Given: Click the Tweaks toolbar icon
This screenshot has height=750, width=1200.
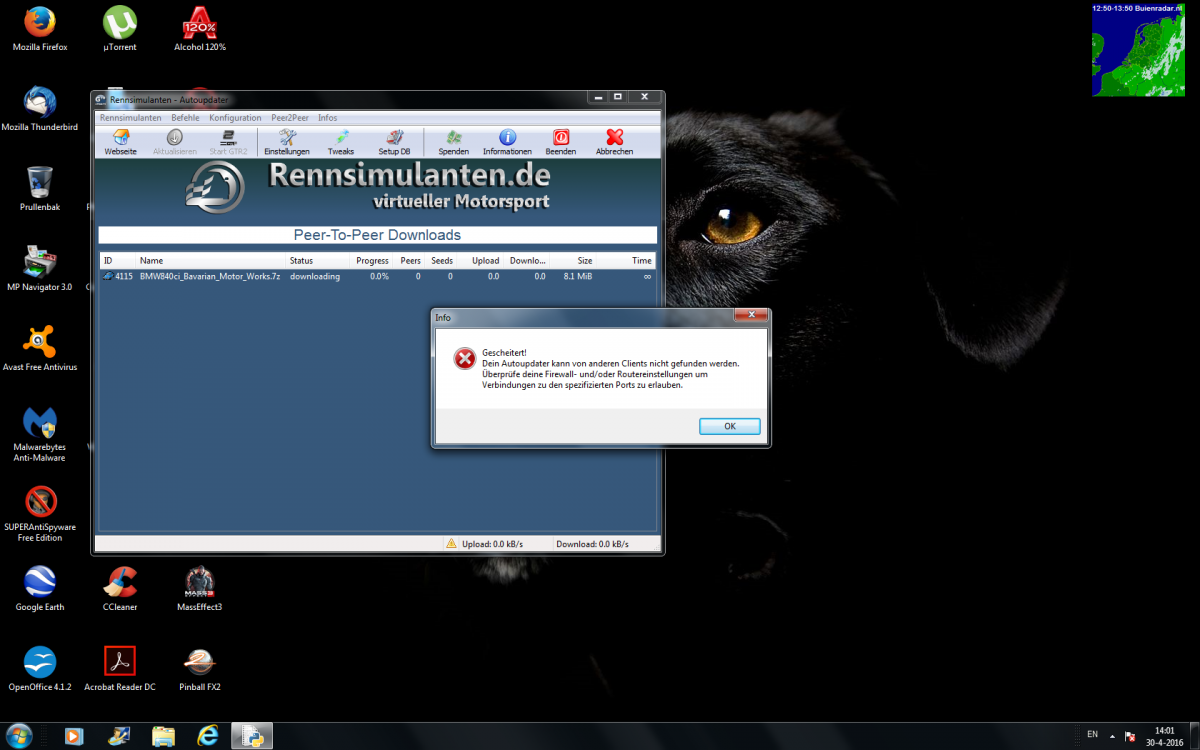Looking at the screenshot, I should coord(341,142).
